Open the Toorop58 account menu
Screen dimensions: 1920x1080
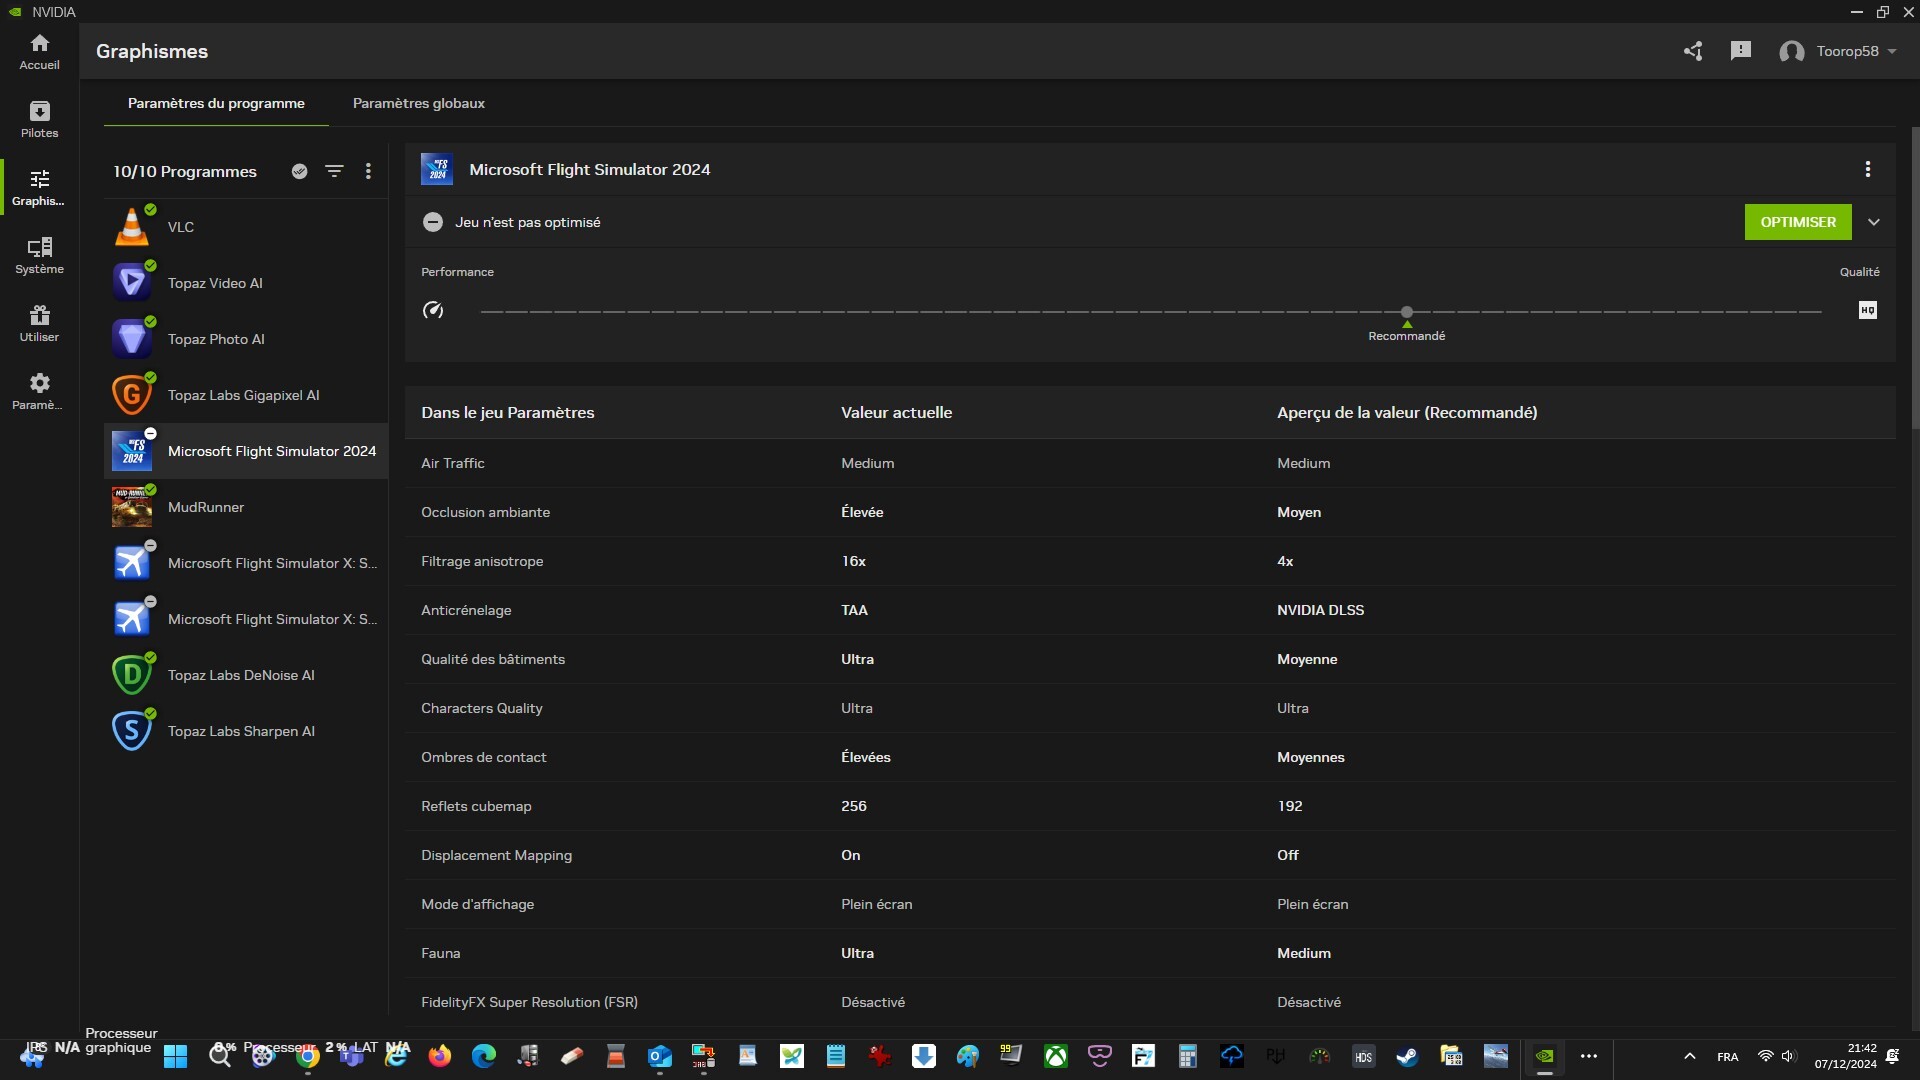[1838, 51]
